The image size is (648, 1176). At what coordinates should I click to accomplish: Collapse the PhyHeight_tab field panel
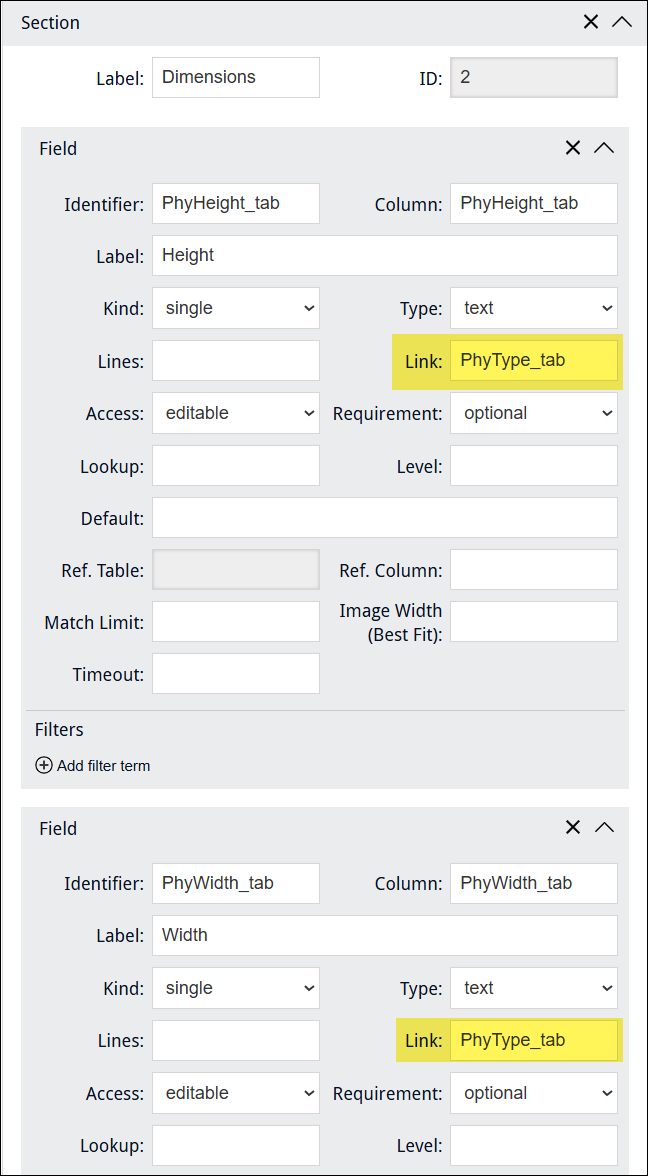tap(603, 148)
